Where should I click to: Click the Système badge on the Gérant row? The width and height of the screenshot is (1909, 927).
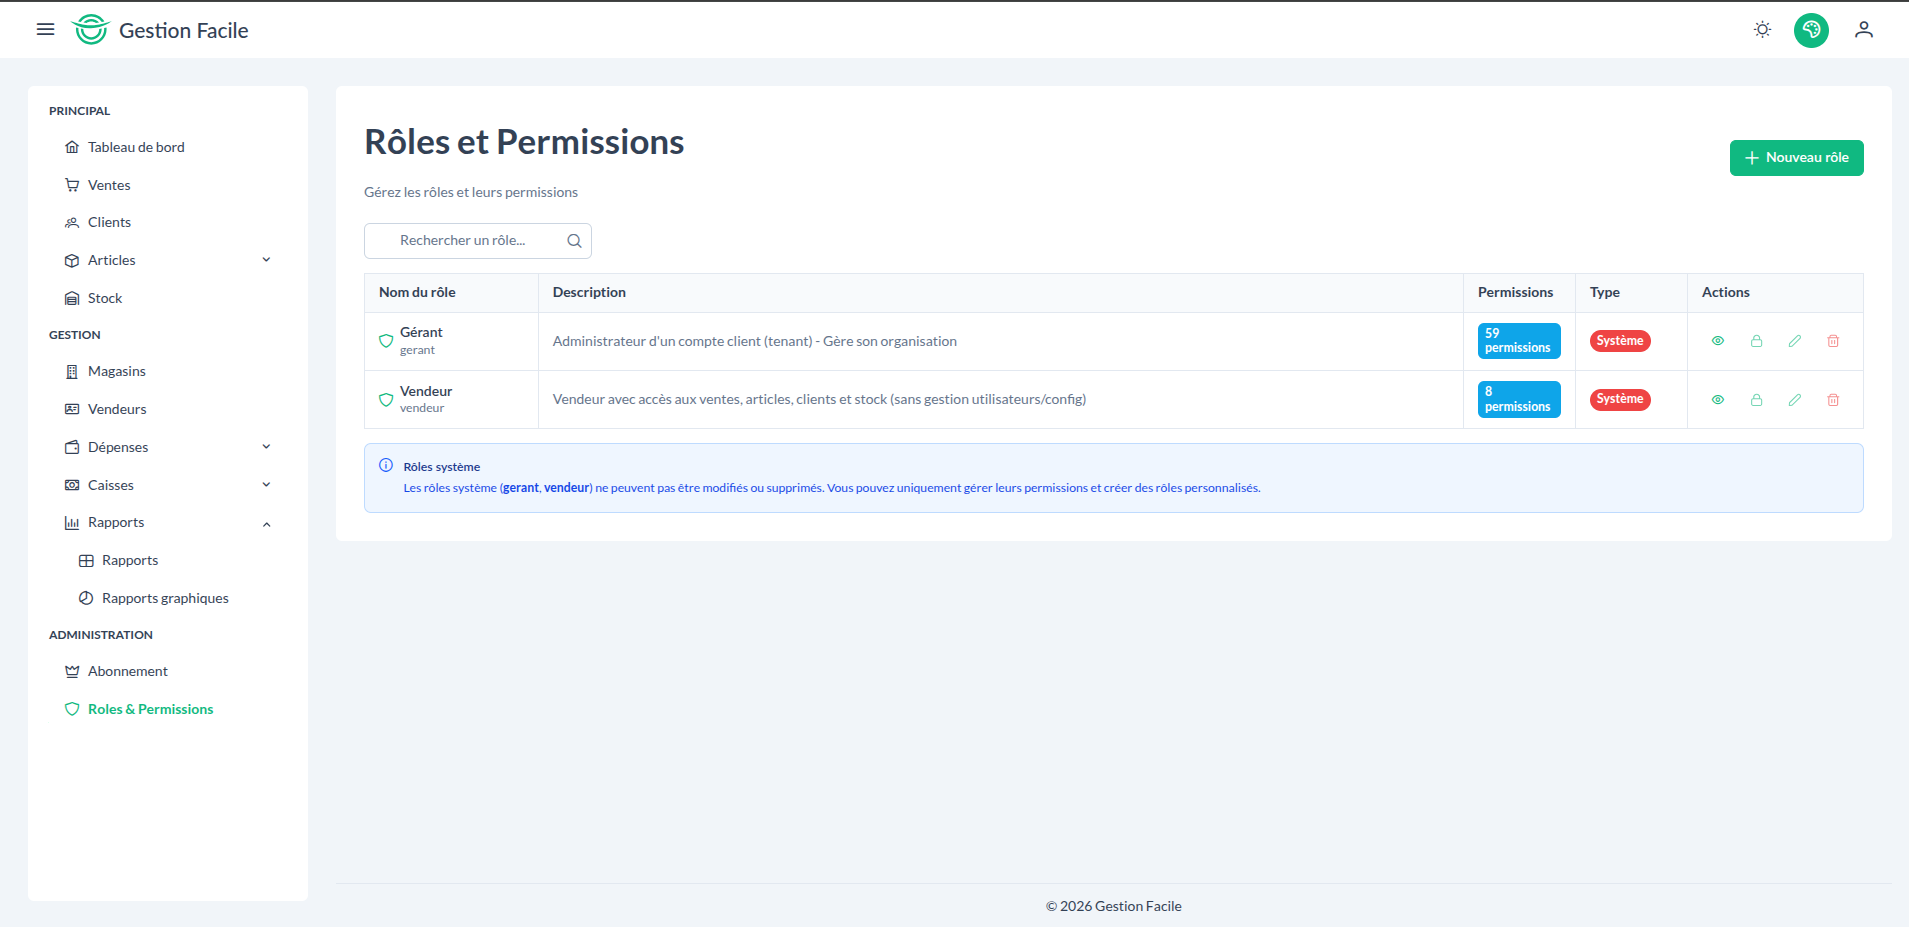[1620, 341]
